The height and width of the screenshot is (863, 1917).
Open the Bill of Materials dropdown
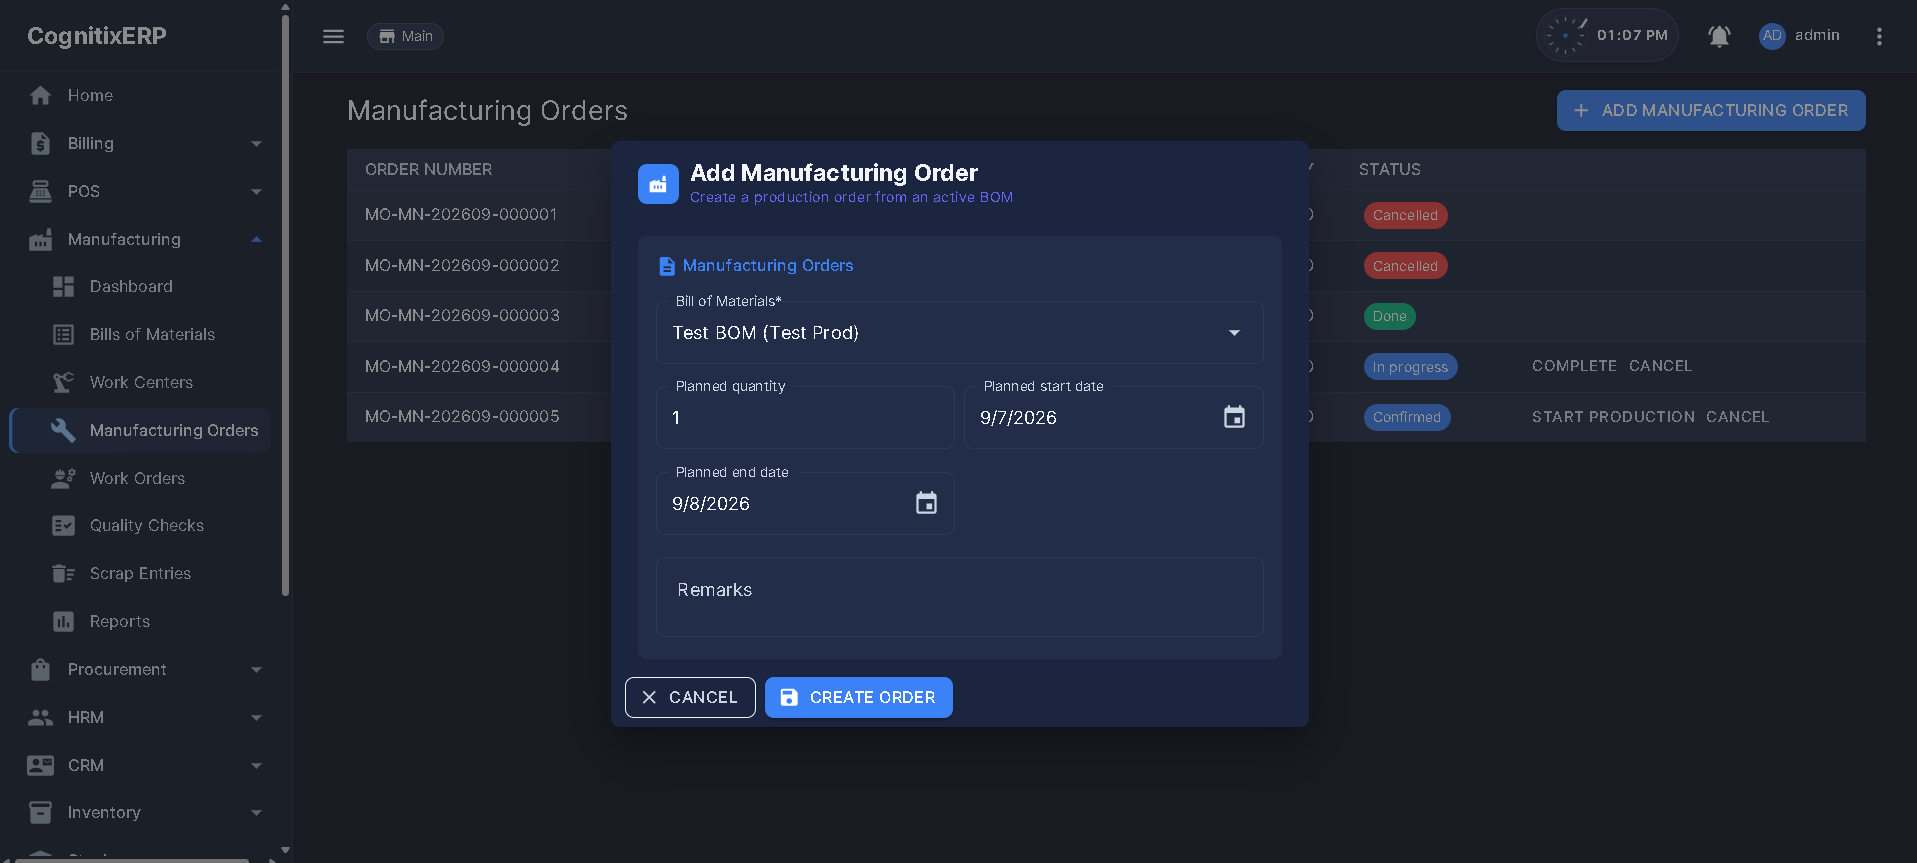(959, 332)
